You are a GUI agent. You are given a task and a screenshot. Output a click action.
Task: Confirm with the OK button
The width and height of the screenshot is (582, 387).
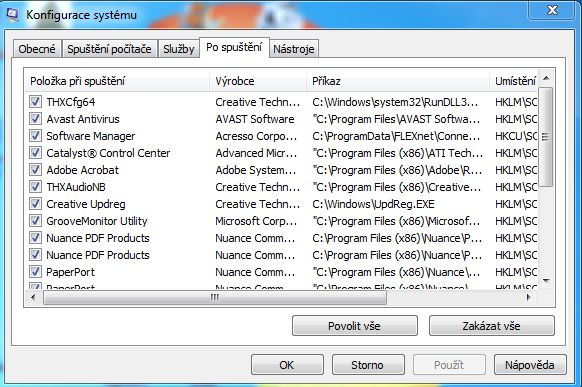(x=287, y=365)
